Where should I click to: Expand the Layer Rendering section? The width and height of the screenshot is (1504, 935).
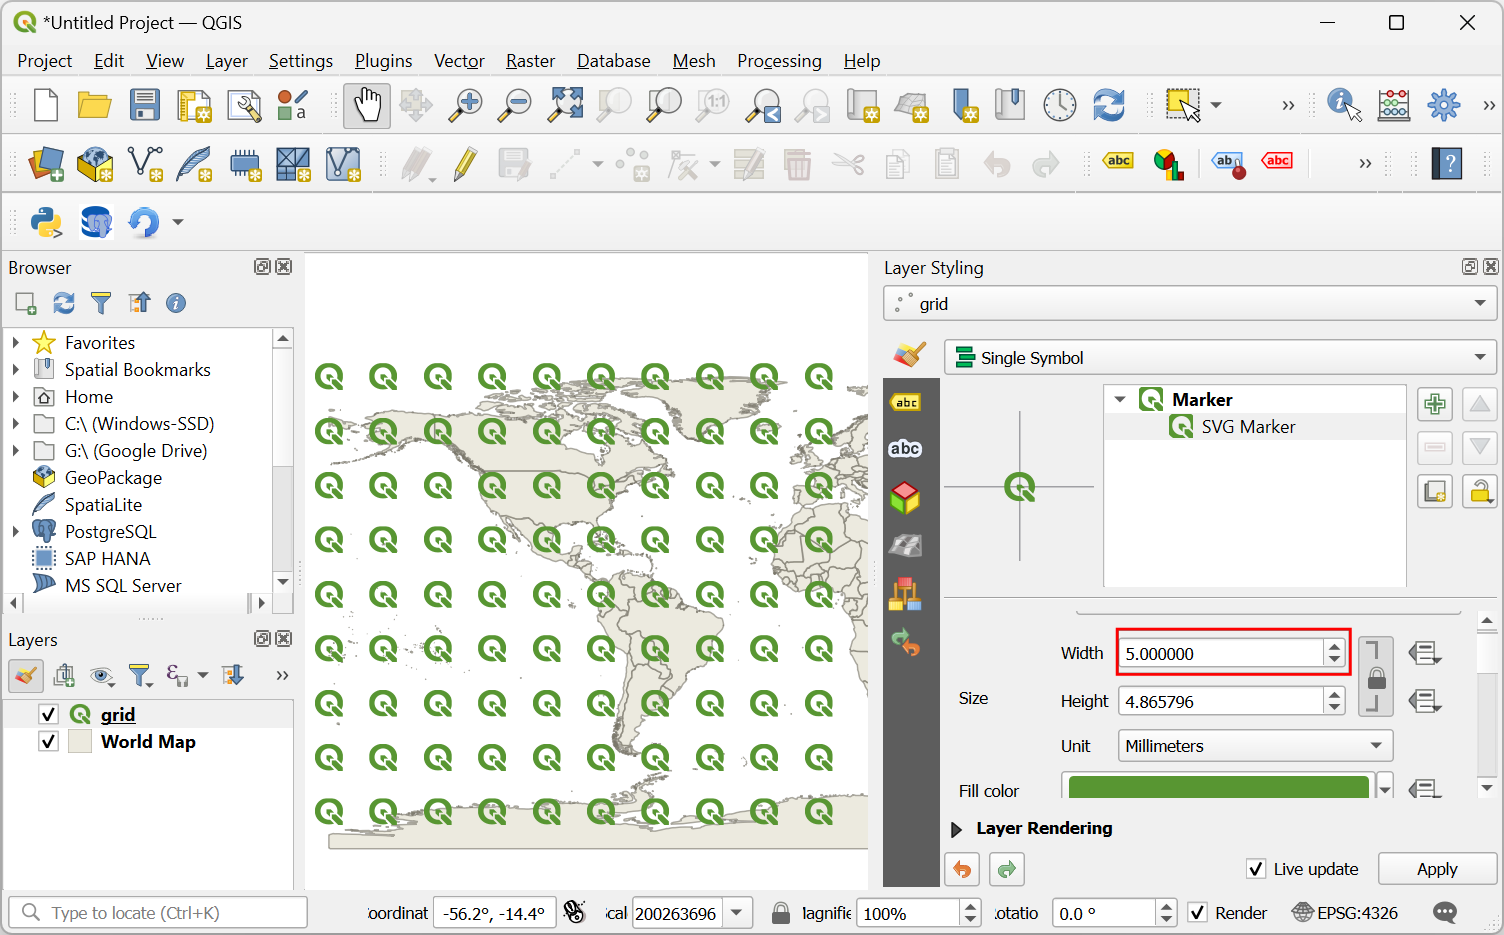pyautogui.click(x=956, y=829)
